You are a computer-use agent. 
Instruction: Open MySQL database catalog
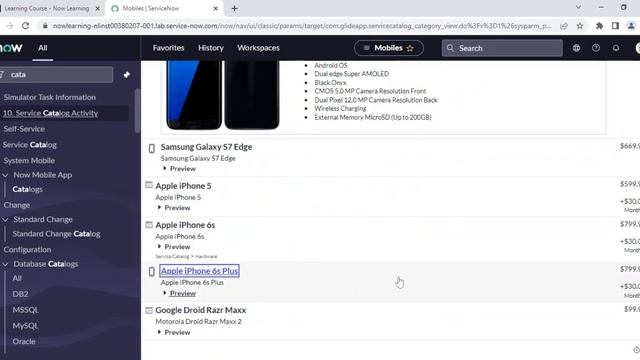pyautogui.click(x=25, y=326)
